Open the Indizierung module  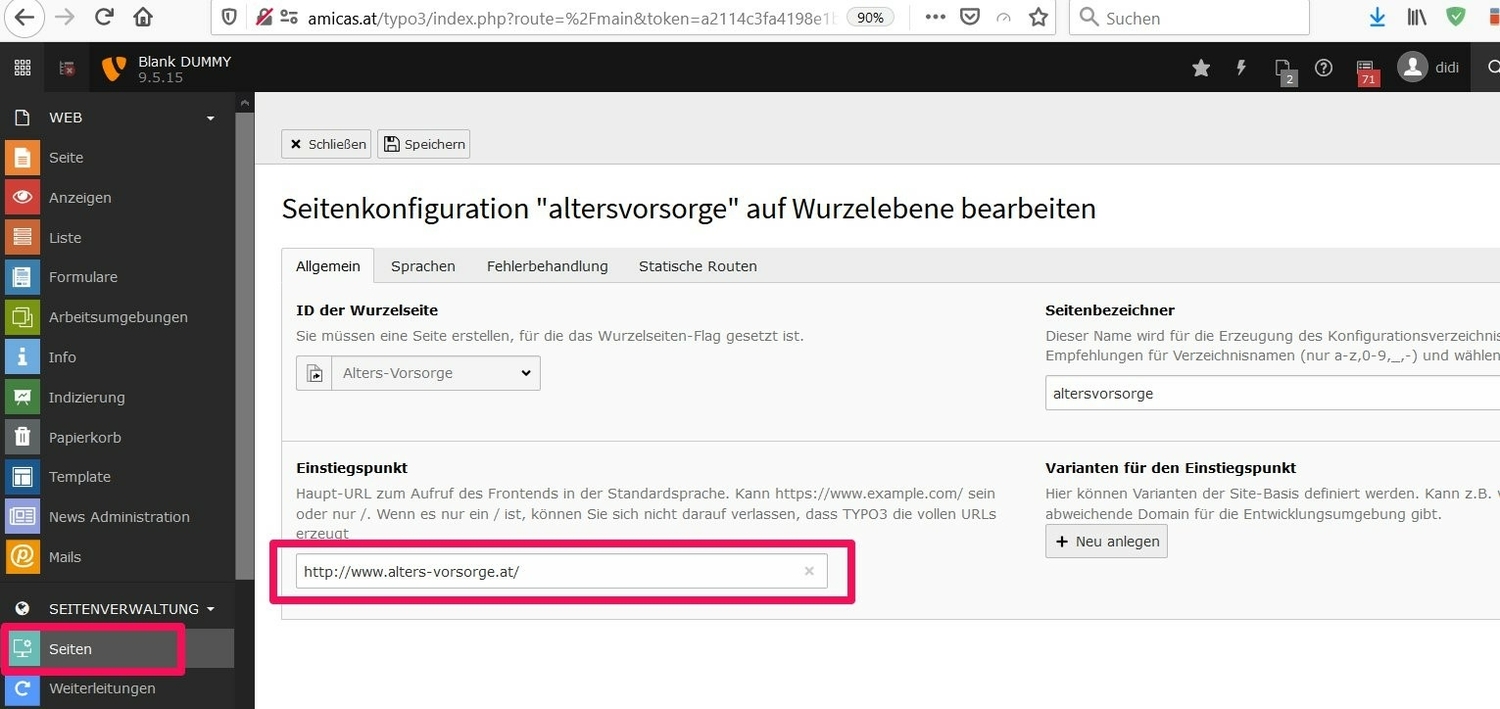point(117,397)
